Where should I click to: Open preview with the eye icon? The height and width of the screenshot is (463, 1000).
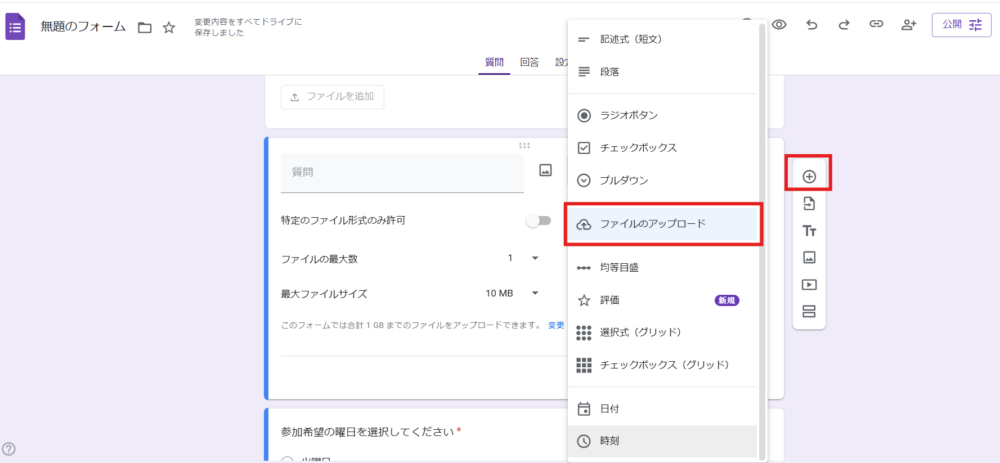(x=779, y=26)
